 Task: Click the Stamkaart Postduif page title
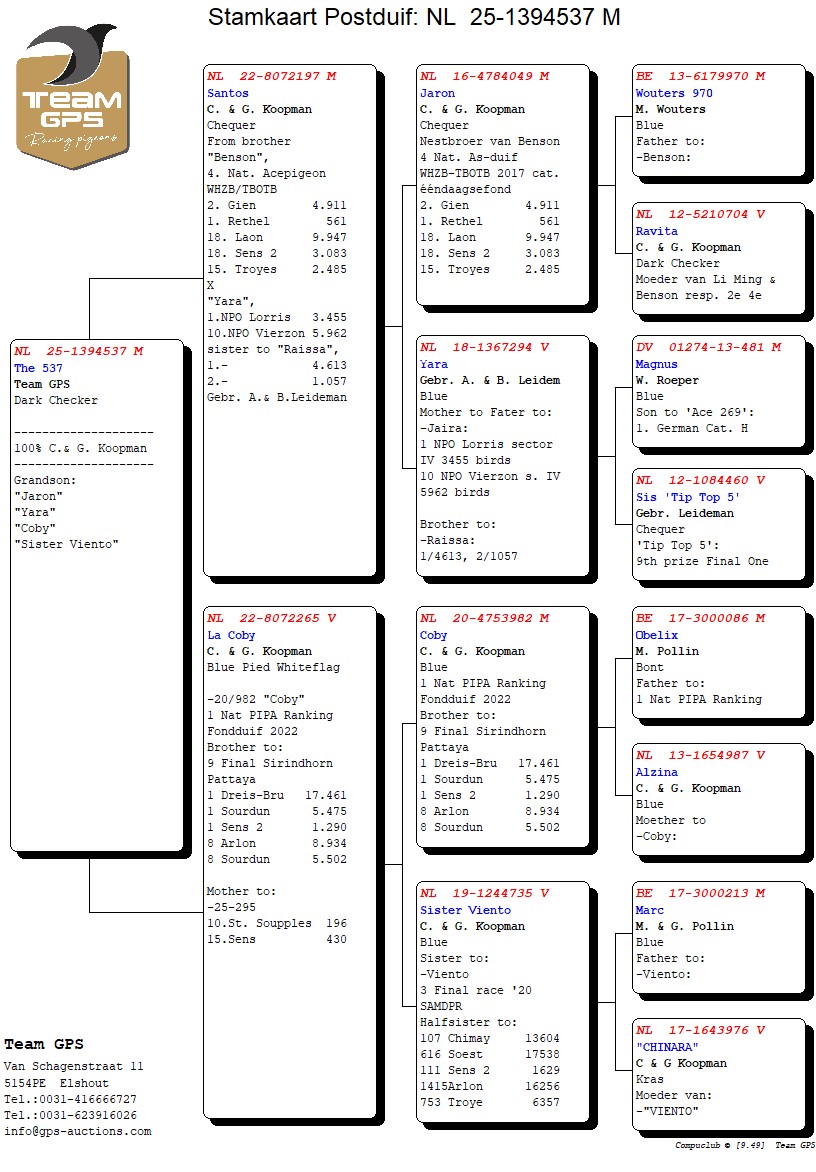point(414,17)
